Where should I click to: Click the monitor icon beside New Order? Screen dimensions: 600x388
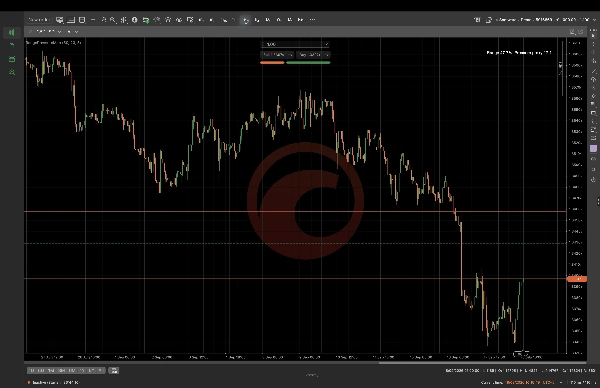[60, 20]
